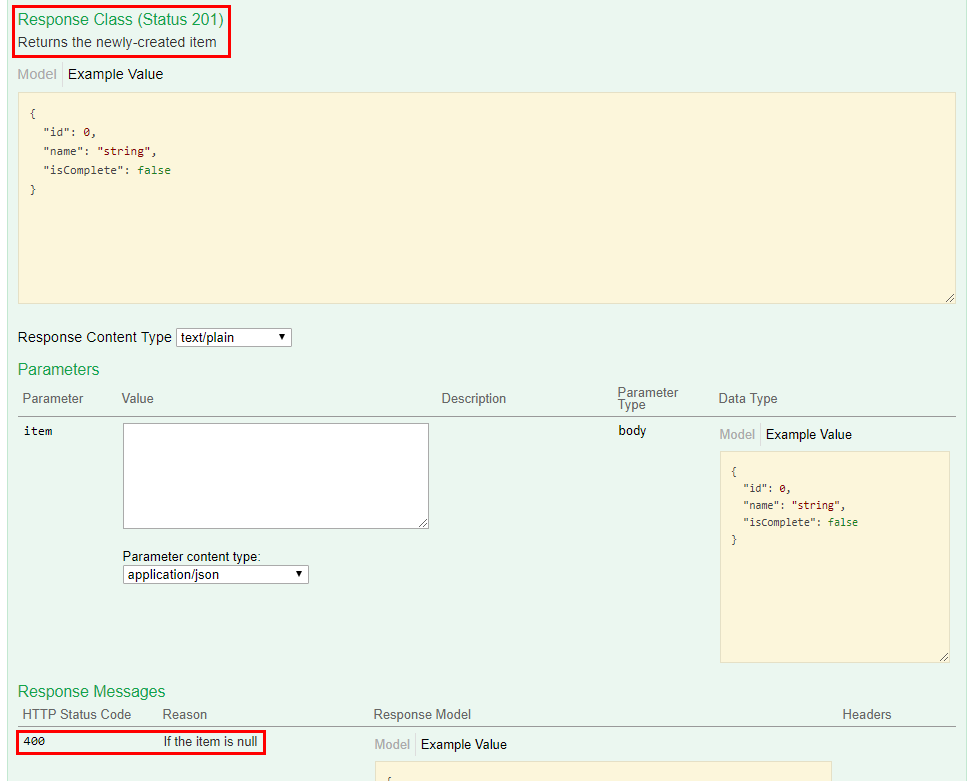974x781 pixels.
Task: Click resize handle of Data Type example box
Action: pyautogui.click(x=944, y=656)
